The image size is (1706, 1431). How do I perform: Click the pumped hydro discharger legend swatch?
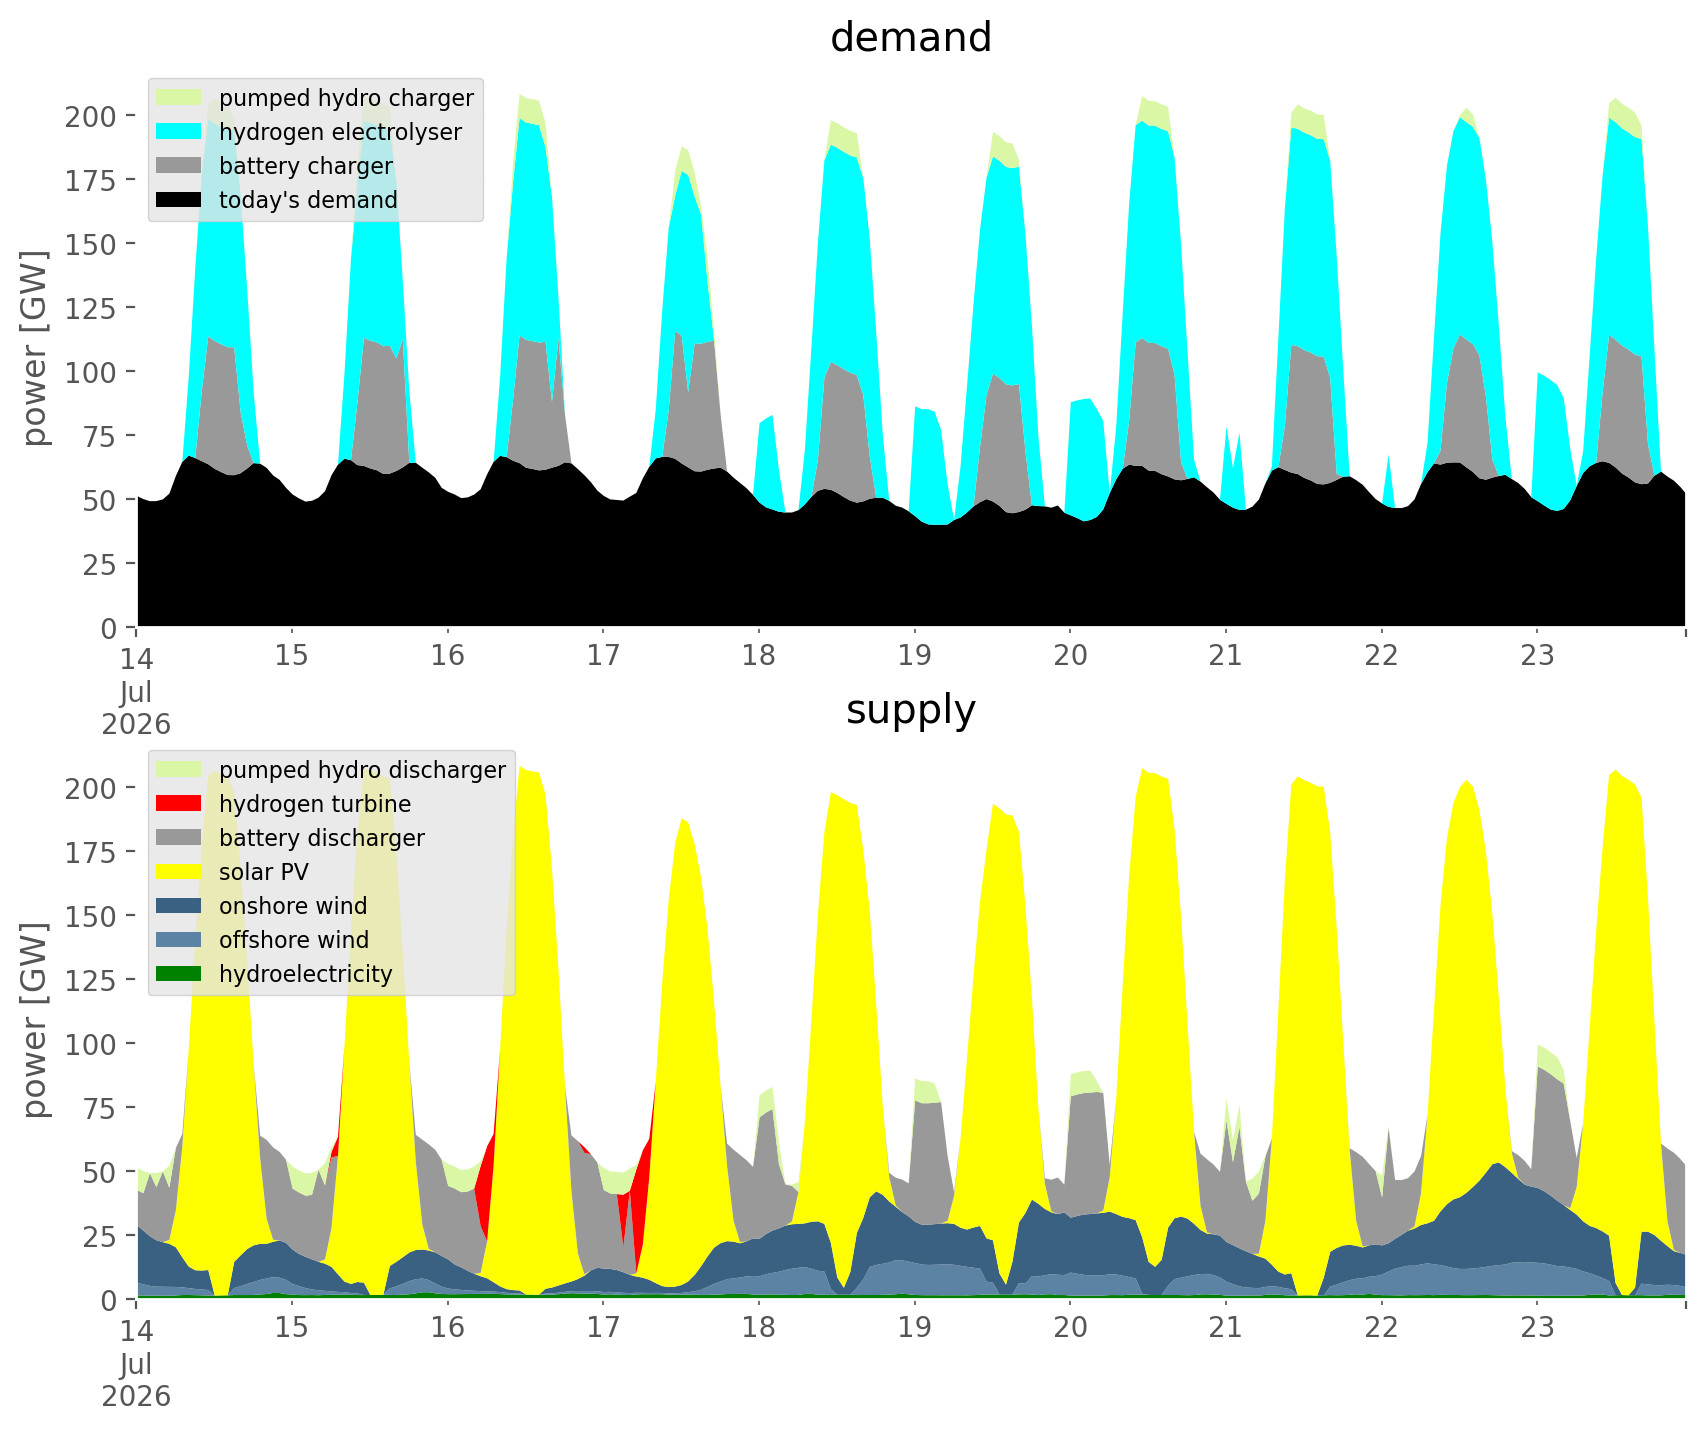(x=179, y=770)
